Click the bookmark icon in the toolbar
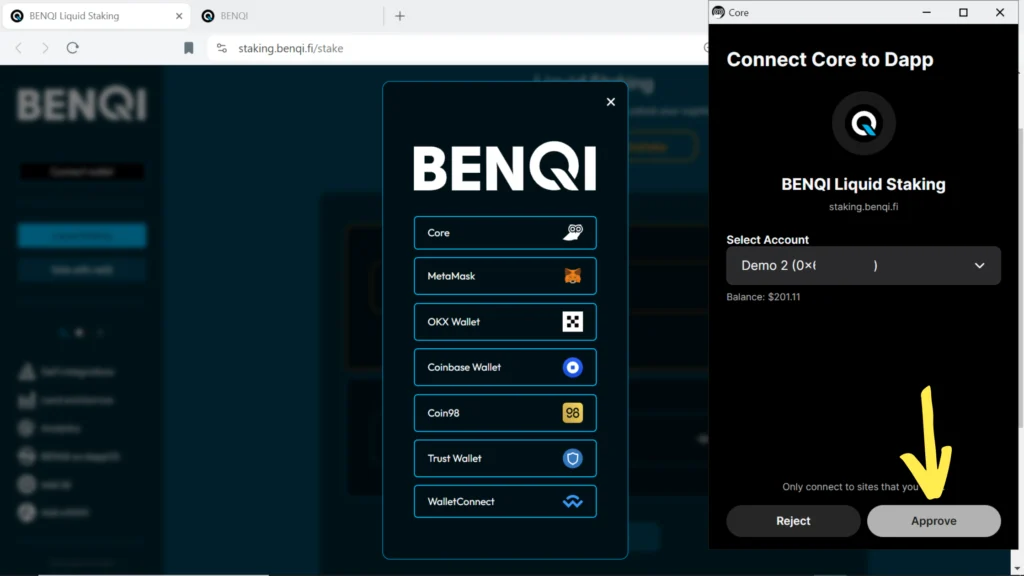The width and height of the screenshot is (1024, 576). pos(189,48)
